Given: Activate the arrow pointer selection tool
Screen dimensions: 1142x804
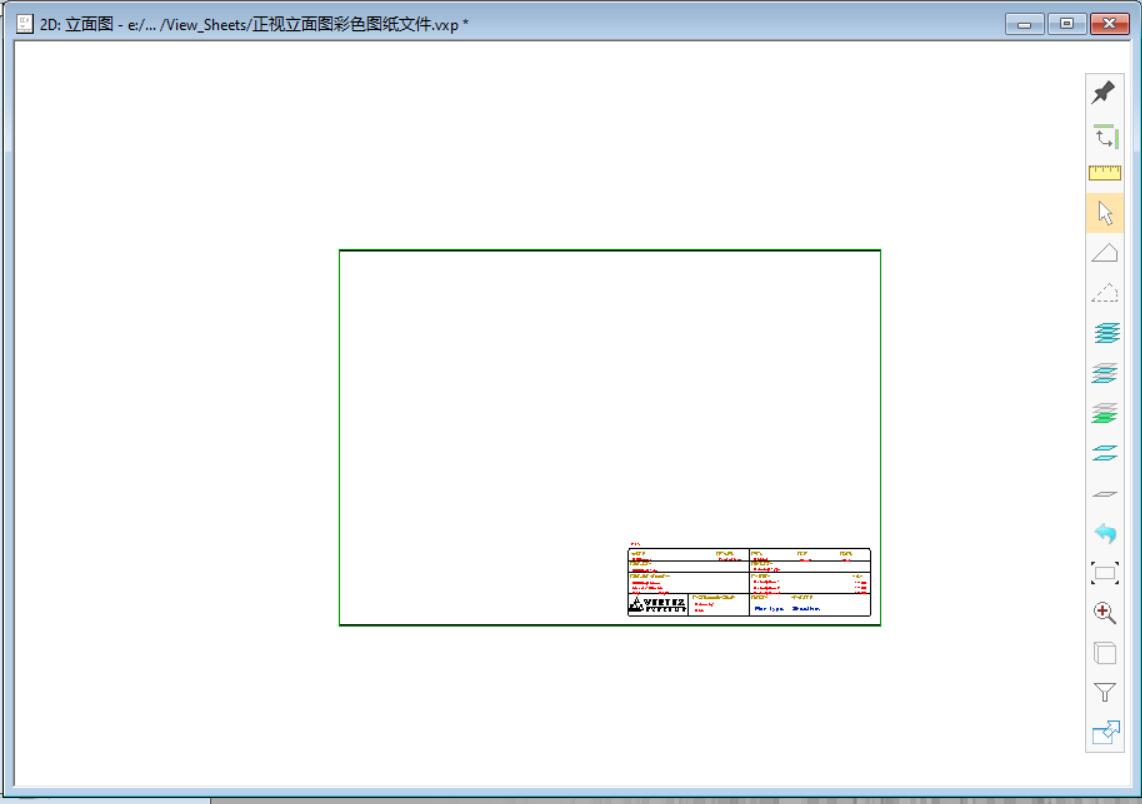Looking at the screenshot, I should pyautogui.click(x=1104, y=213).
